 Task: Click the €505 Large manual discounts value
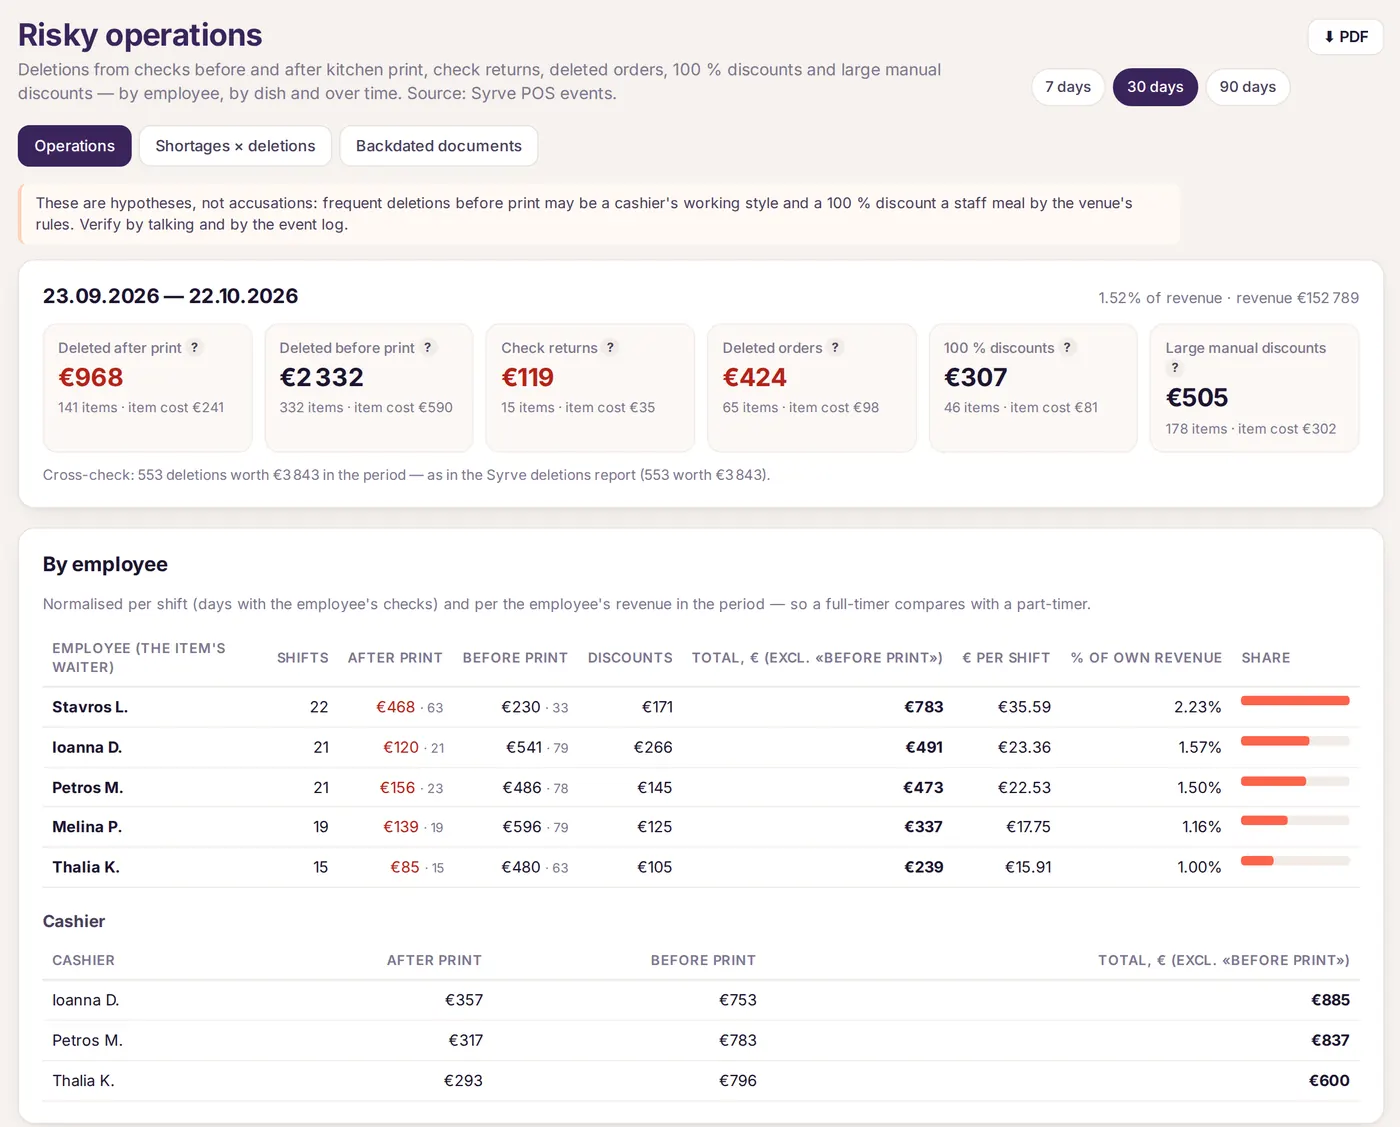pyautogui.click(x=1197, y=398)
